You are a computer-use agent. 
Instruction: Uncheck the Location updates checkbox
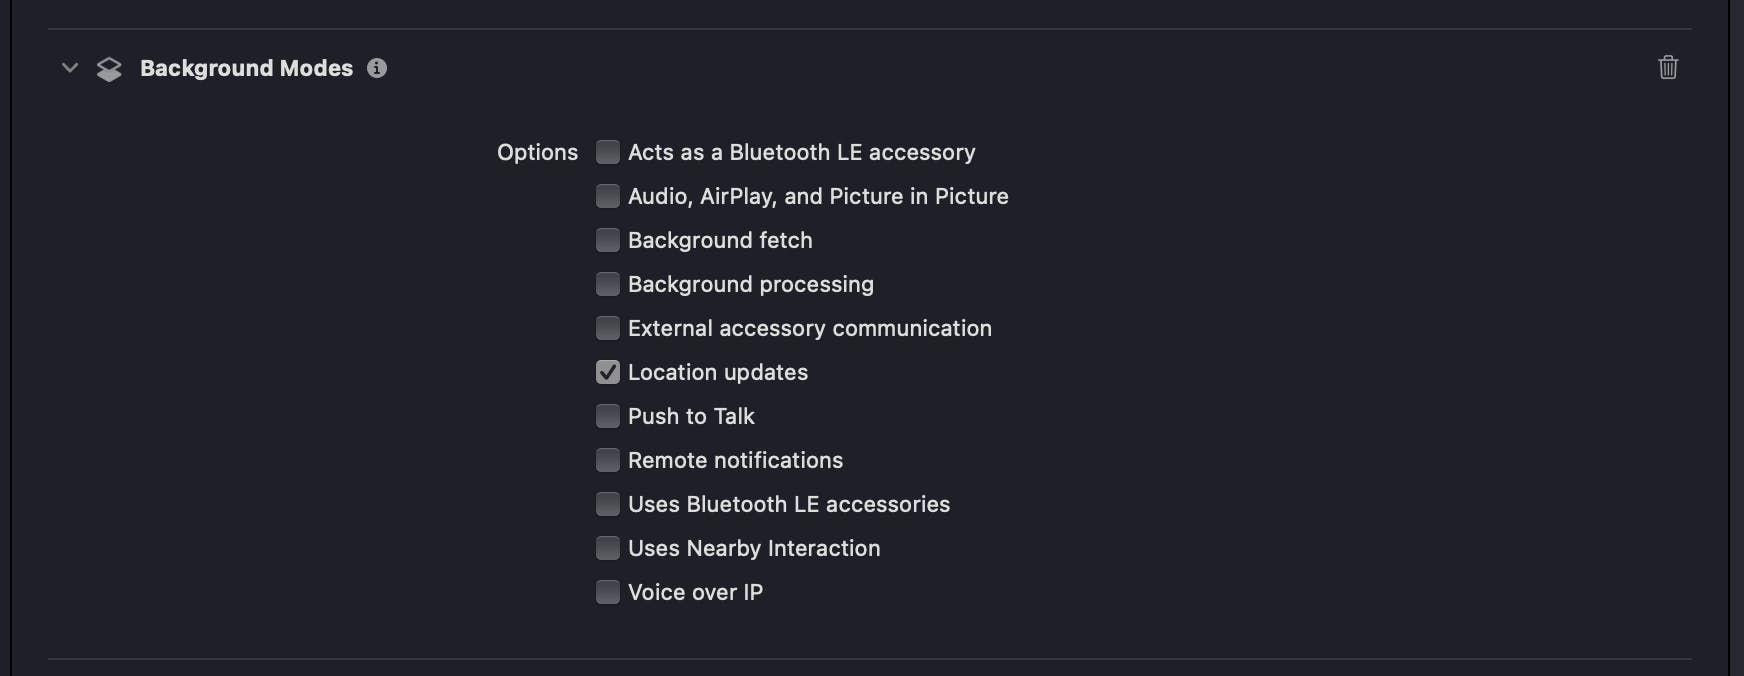tap(608, 372)
